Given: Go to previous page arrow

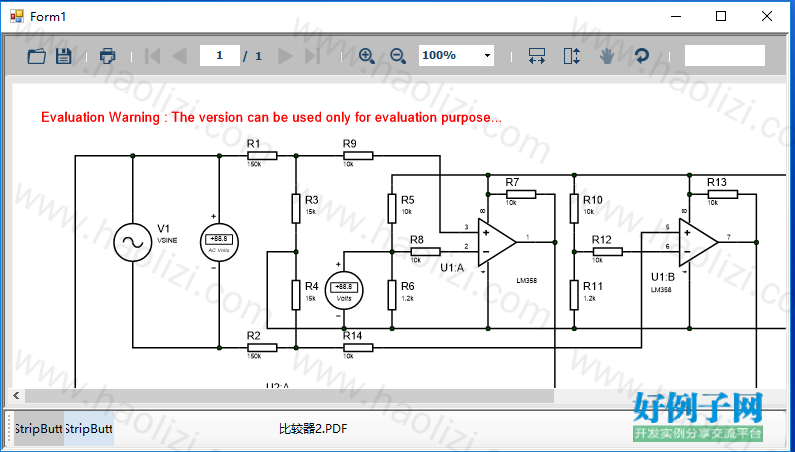Looking at the screenshot, I should click(179, 56).
